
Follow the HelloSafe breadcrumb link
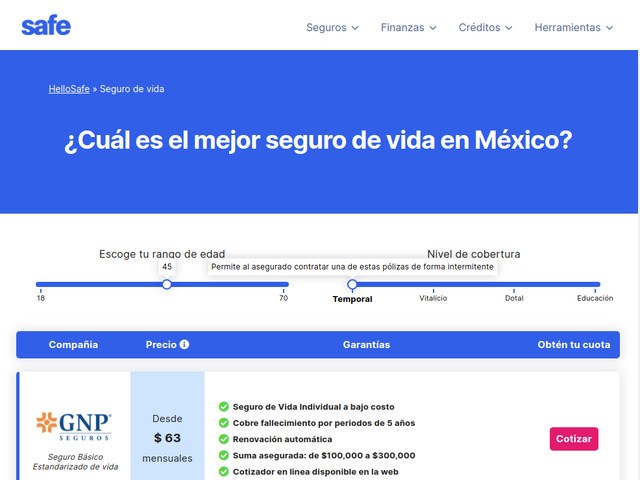pyautogui.click(x=69, y=89)
